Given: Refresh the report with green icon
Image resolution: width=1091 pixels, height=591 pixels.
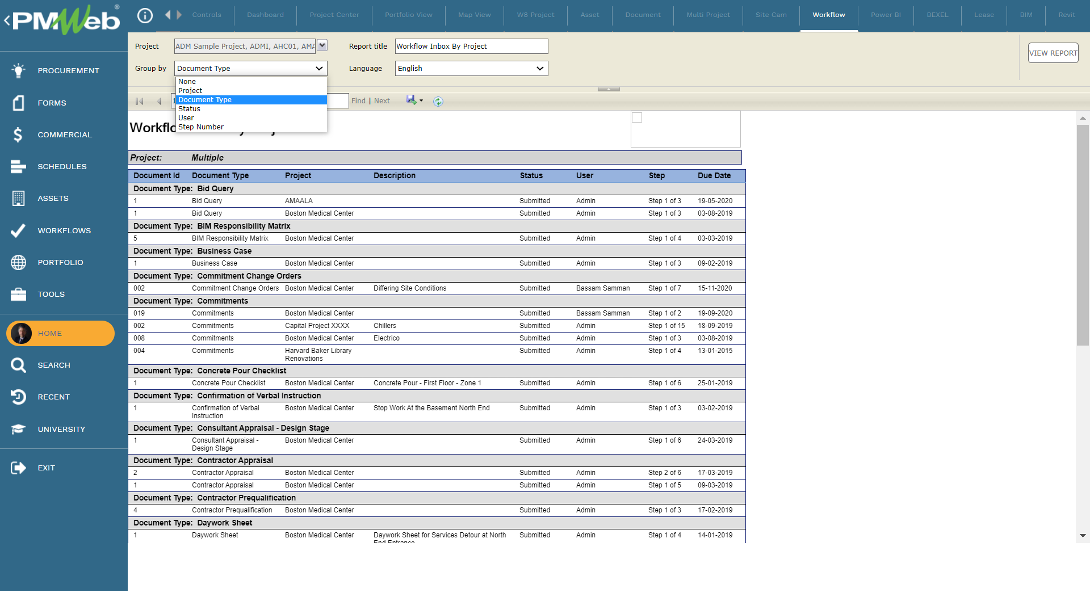Looking at the screenshot, I should click(438, 101).
